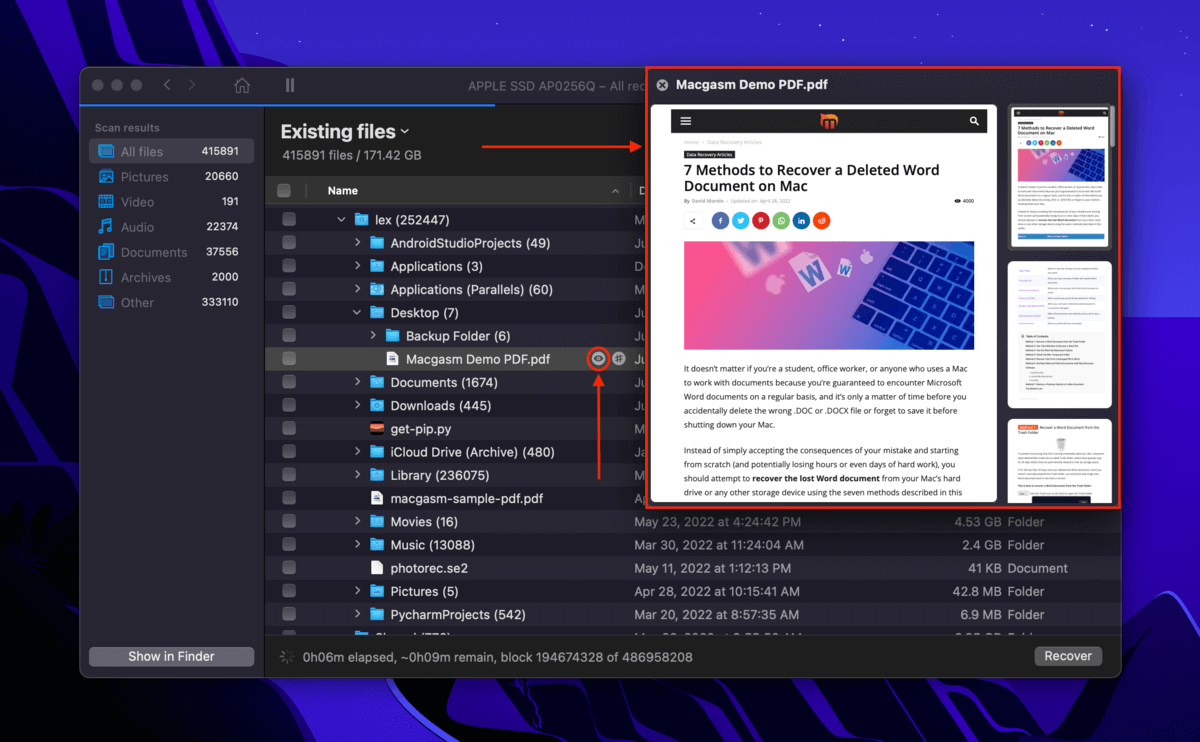This screenshot has height=742, width=1200.
Task: Show the Audio scan results
Action: pyautogui.click(x=171, y=227)
